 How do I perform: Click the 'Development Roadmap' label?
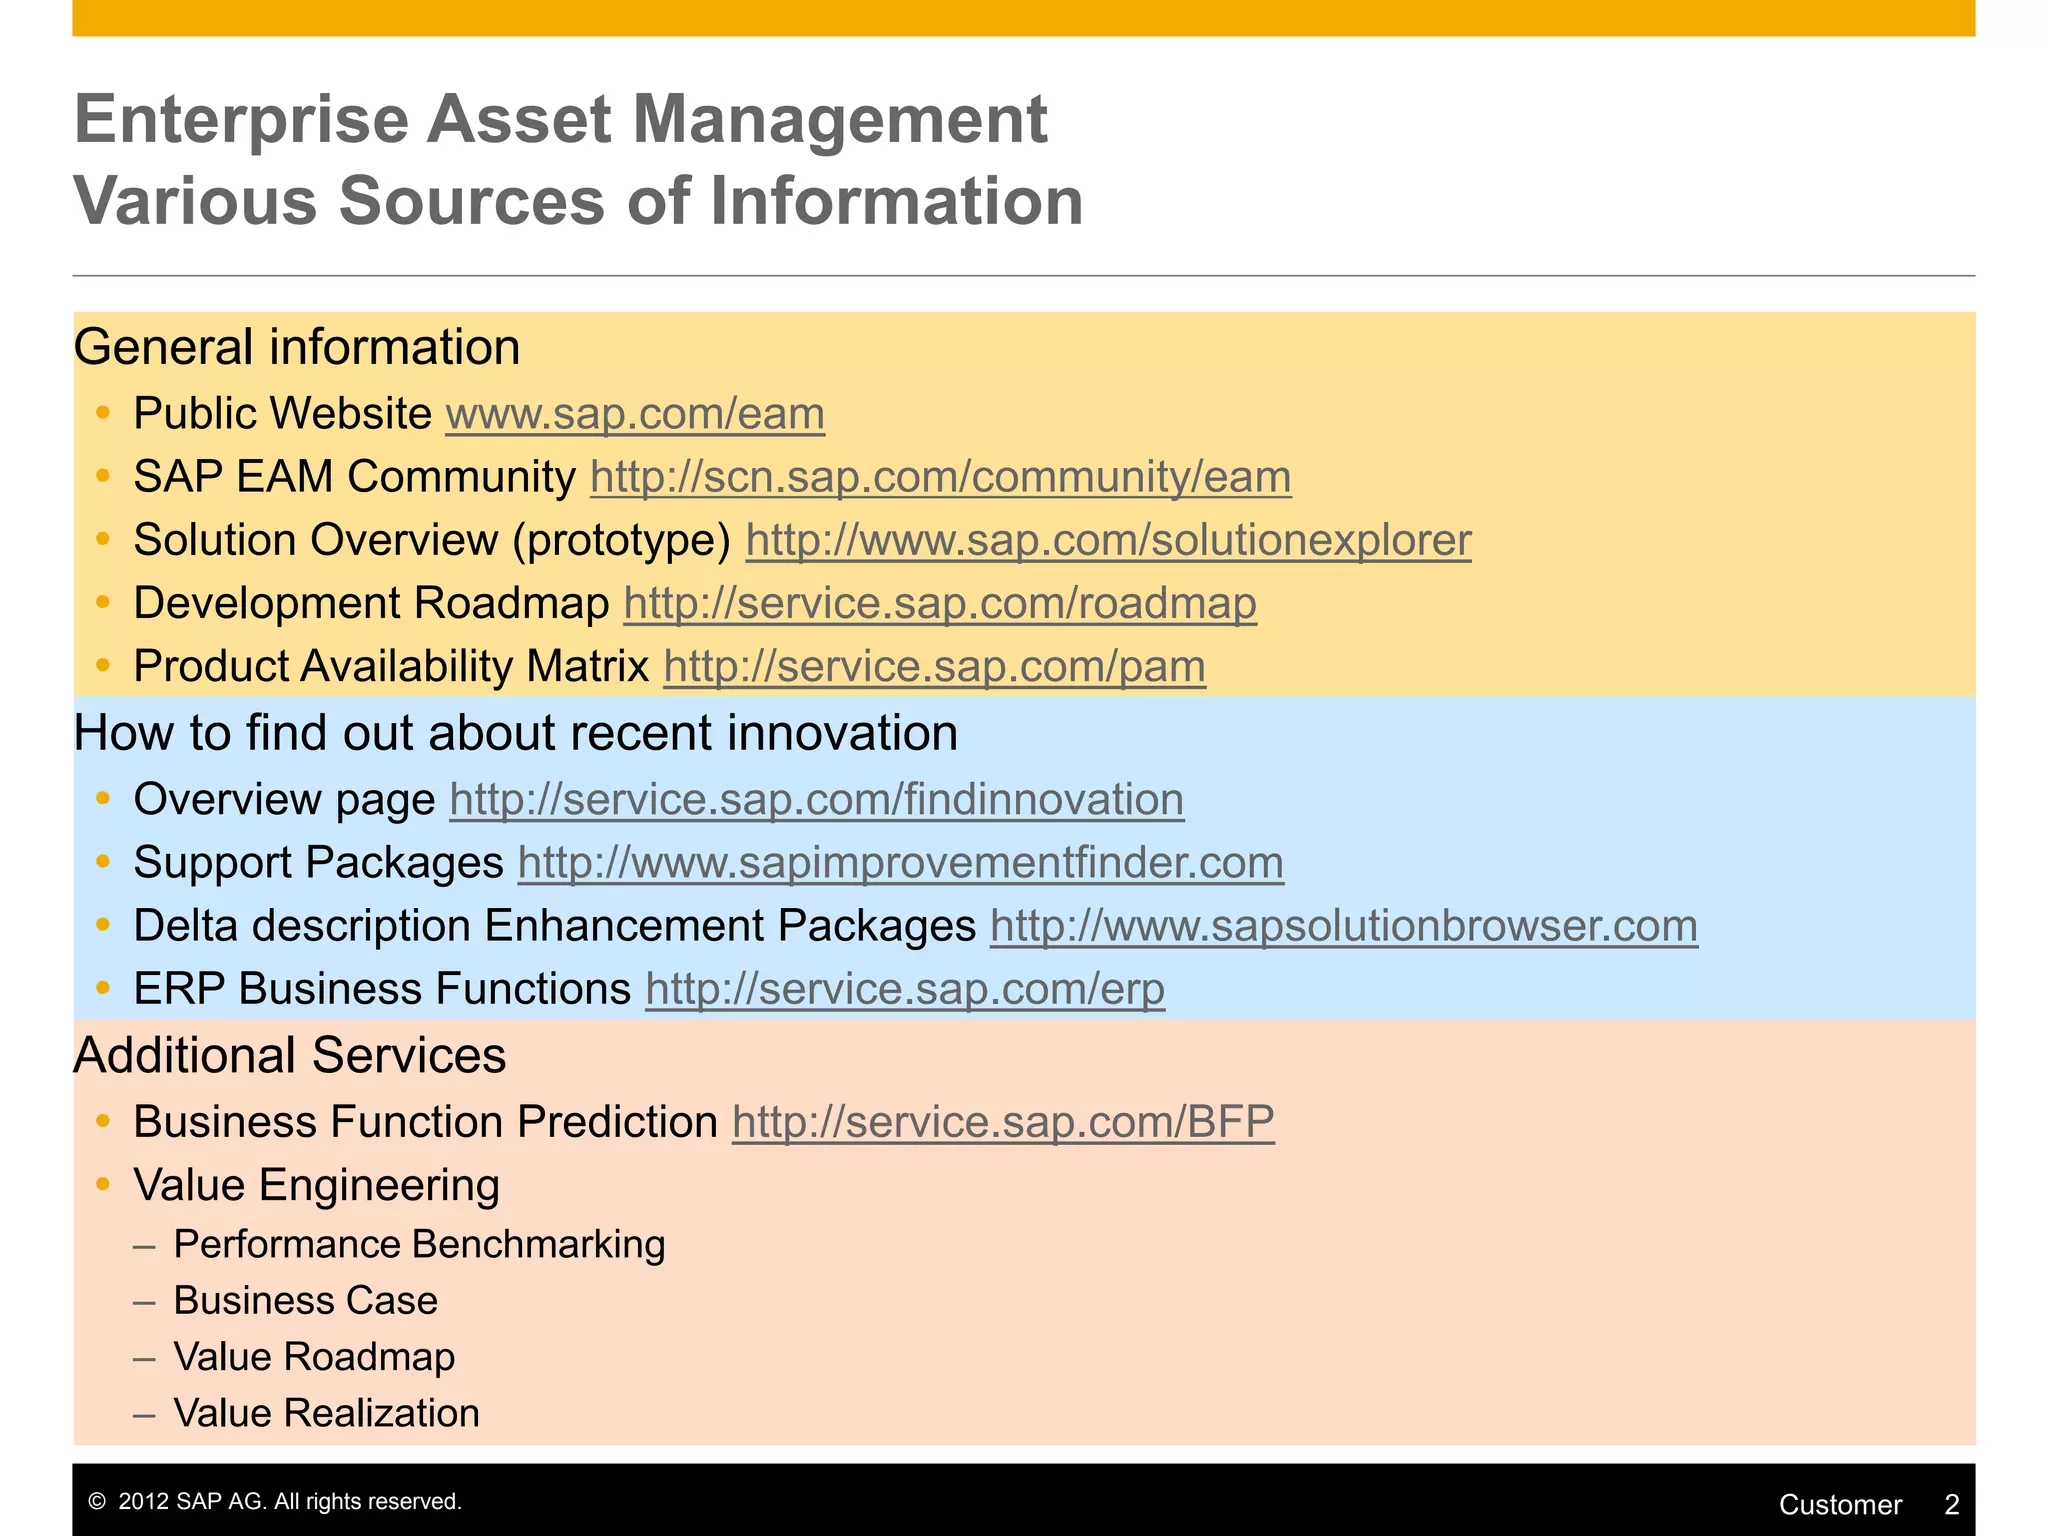(372, 603)
